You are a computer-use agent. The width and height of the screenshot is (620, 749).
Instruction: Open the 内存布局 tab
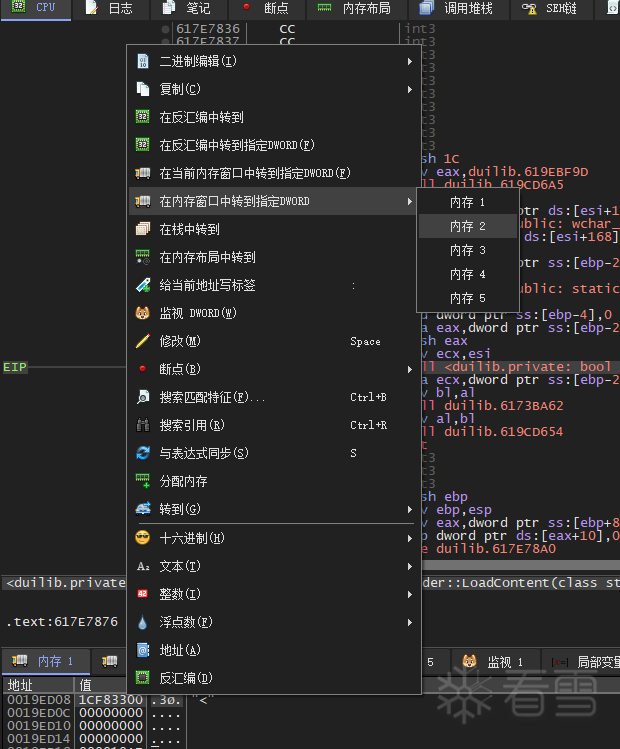[x=356, y=8]
